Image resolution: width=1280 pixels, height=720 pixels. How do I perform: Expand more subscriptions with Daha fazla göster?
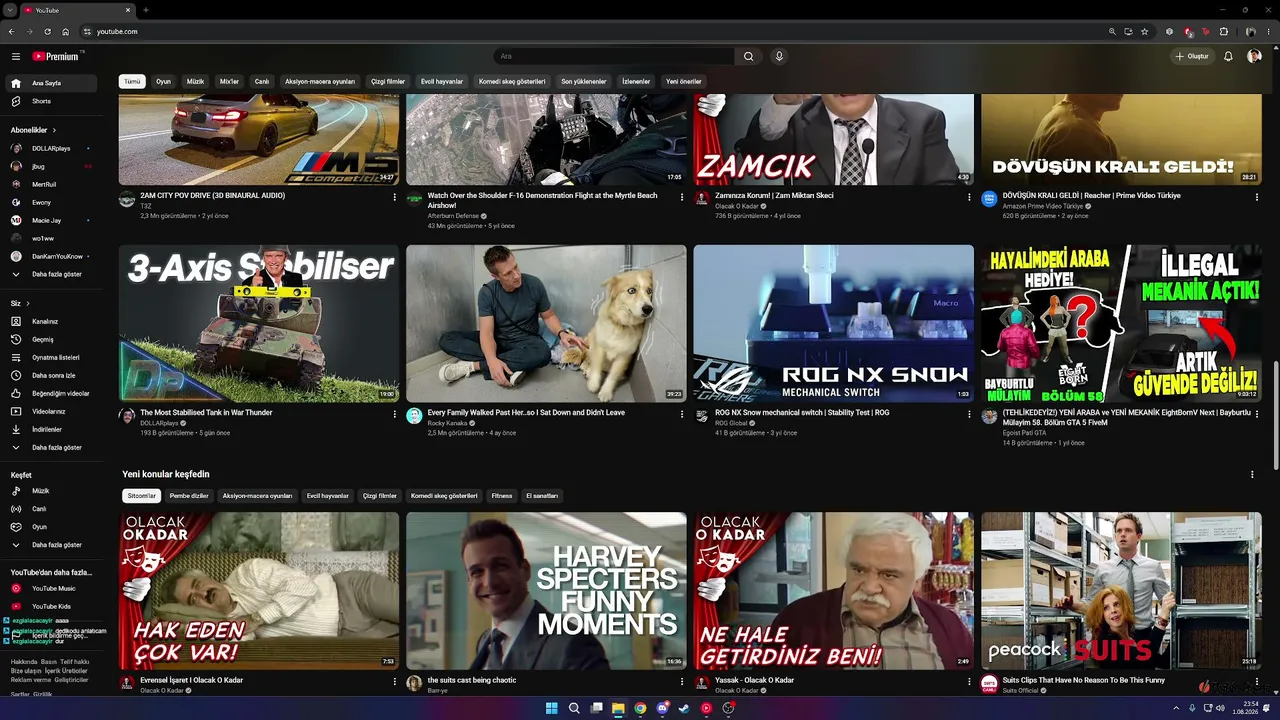click(50, 274)
